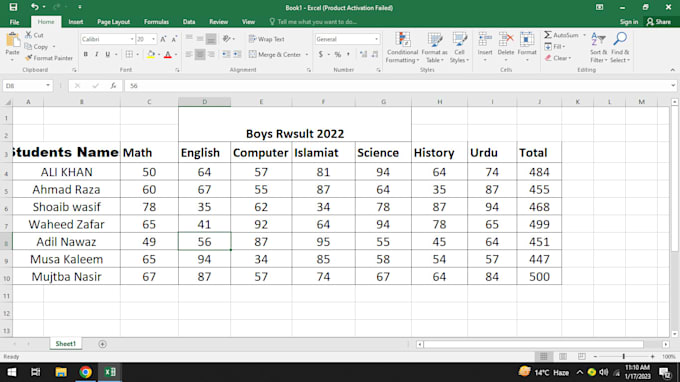Decrease font size with the small A icon
The height and width of the screenshot is (382, 680).
click(x=174, y=39)
